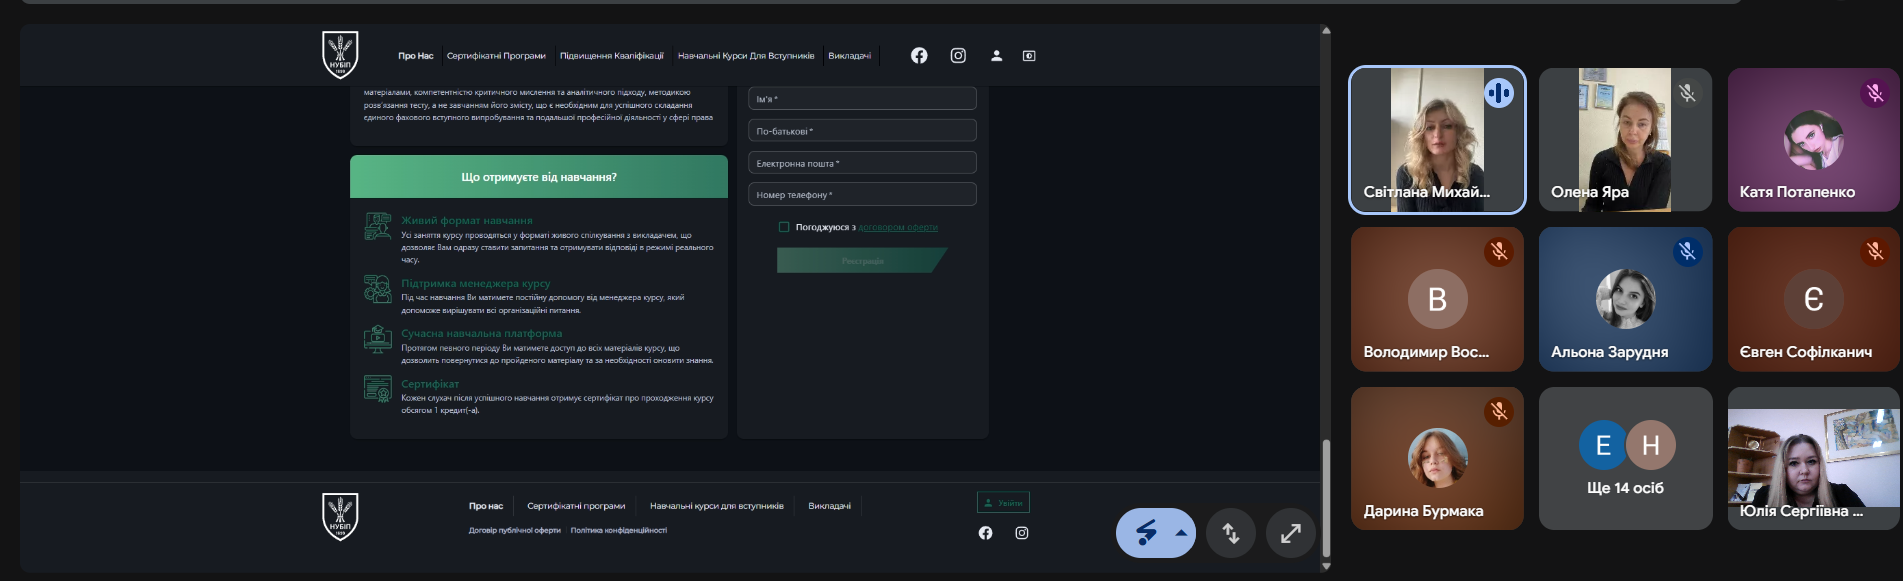The width and height of the screenshot is (1903, 581).
Task: Open 'Підвищення Кваліфікації' menu item
Action: (x=611, y=56)
